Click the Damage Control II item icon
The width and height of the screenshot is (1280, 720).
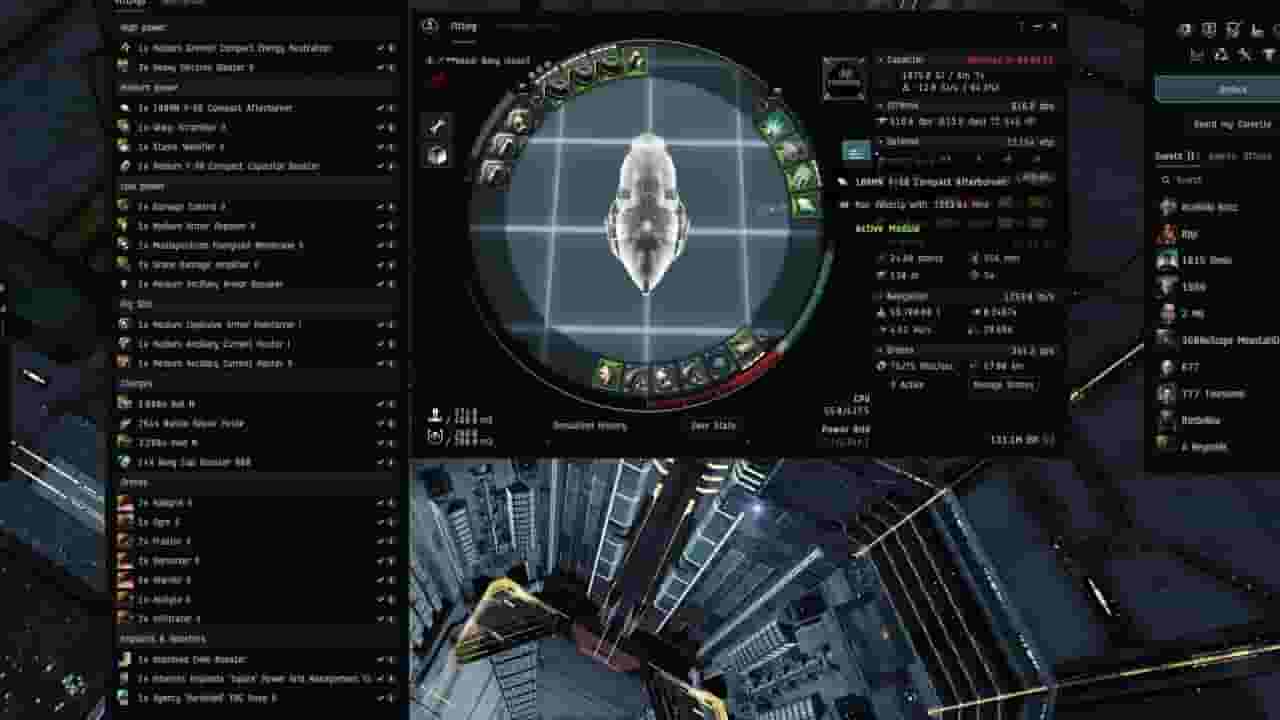[x=124, y=206]
